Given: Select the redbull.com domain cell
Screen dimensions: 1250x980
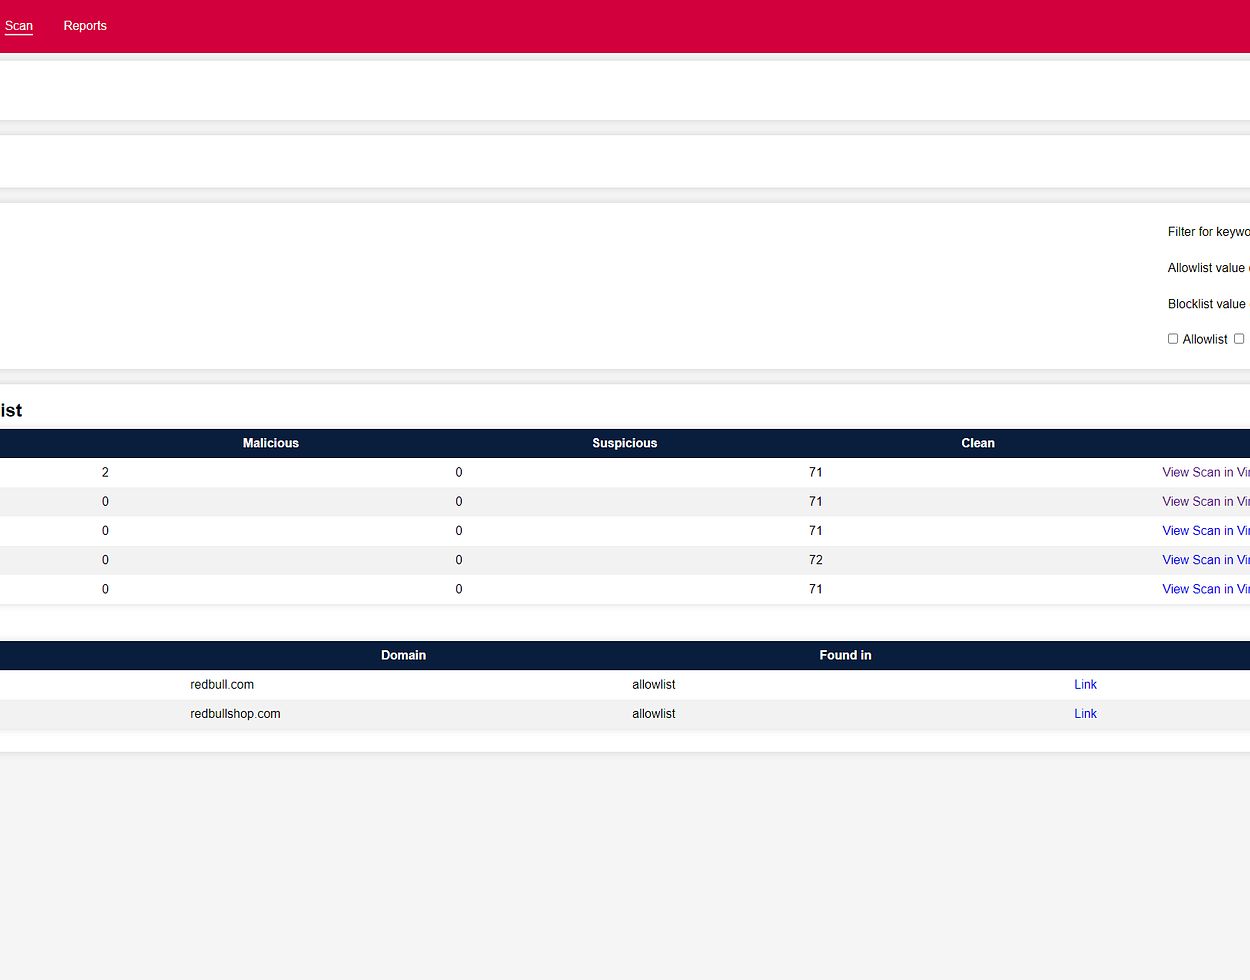Looking at the screenshot, I should pos(222,685).
